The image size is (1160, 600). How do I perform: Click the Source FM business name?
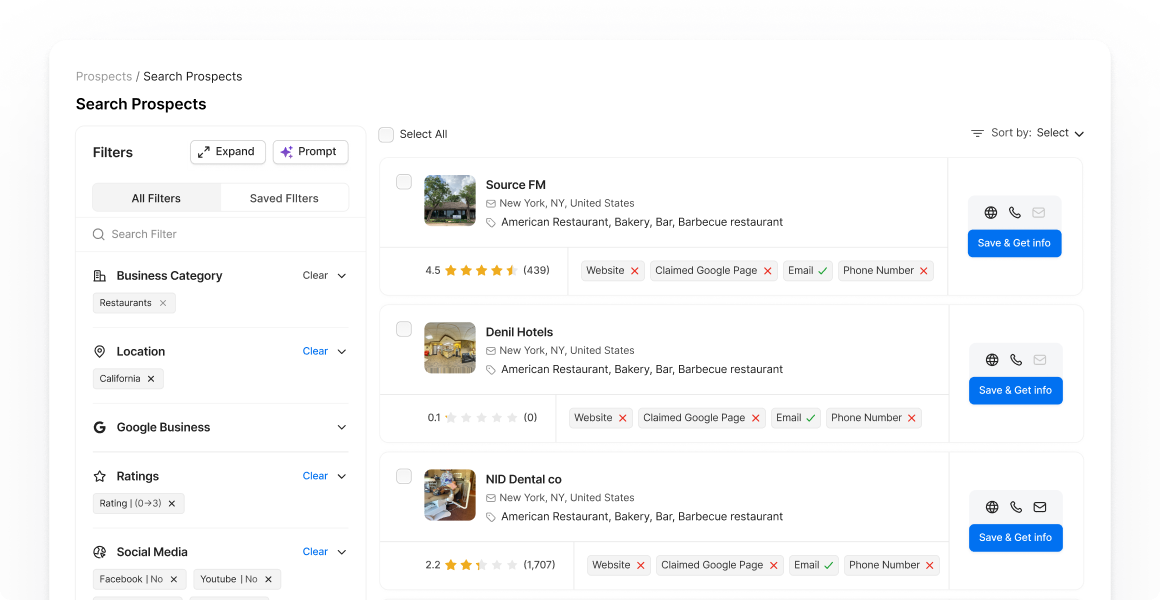[x=516, y=185]
